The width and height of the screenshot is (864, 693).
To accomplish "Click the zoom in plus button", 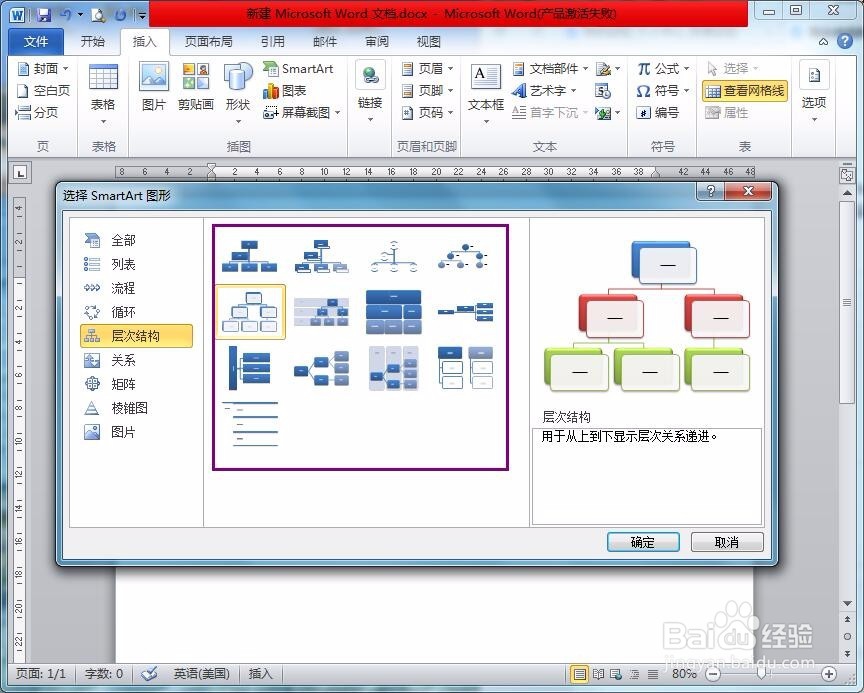I will [x=829, y=674].
